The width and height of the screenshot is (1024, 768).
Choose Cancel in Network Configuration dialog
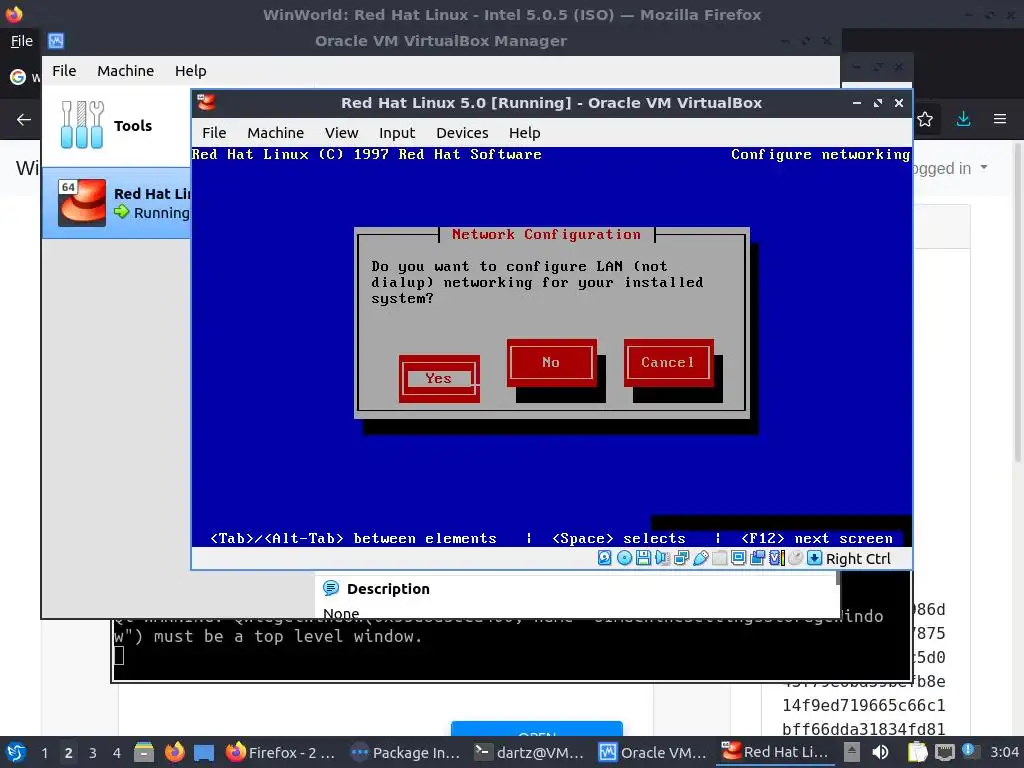click(x=668, y=362)
